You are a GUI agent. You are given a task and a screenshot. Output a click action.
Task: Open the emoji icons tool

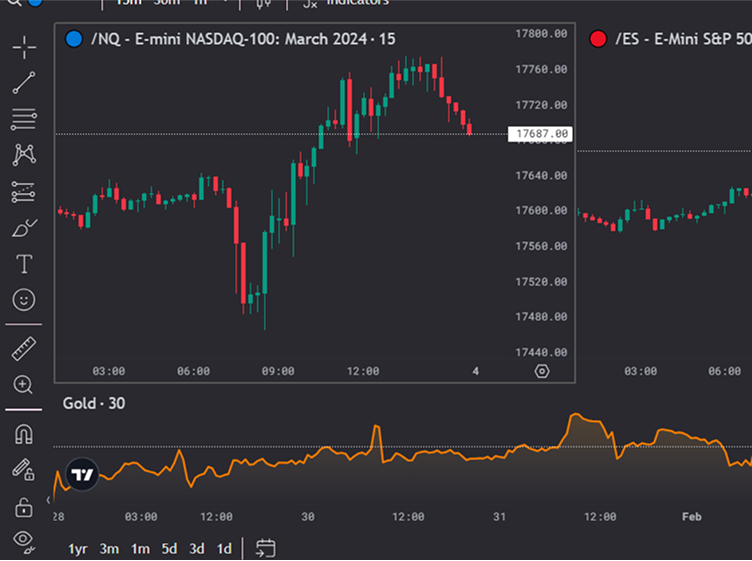click(x=24, y=300)
